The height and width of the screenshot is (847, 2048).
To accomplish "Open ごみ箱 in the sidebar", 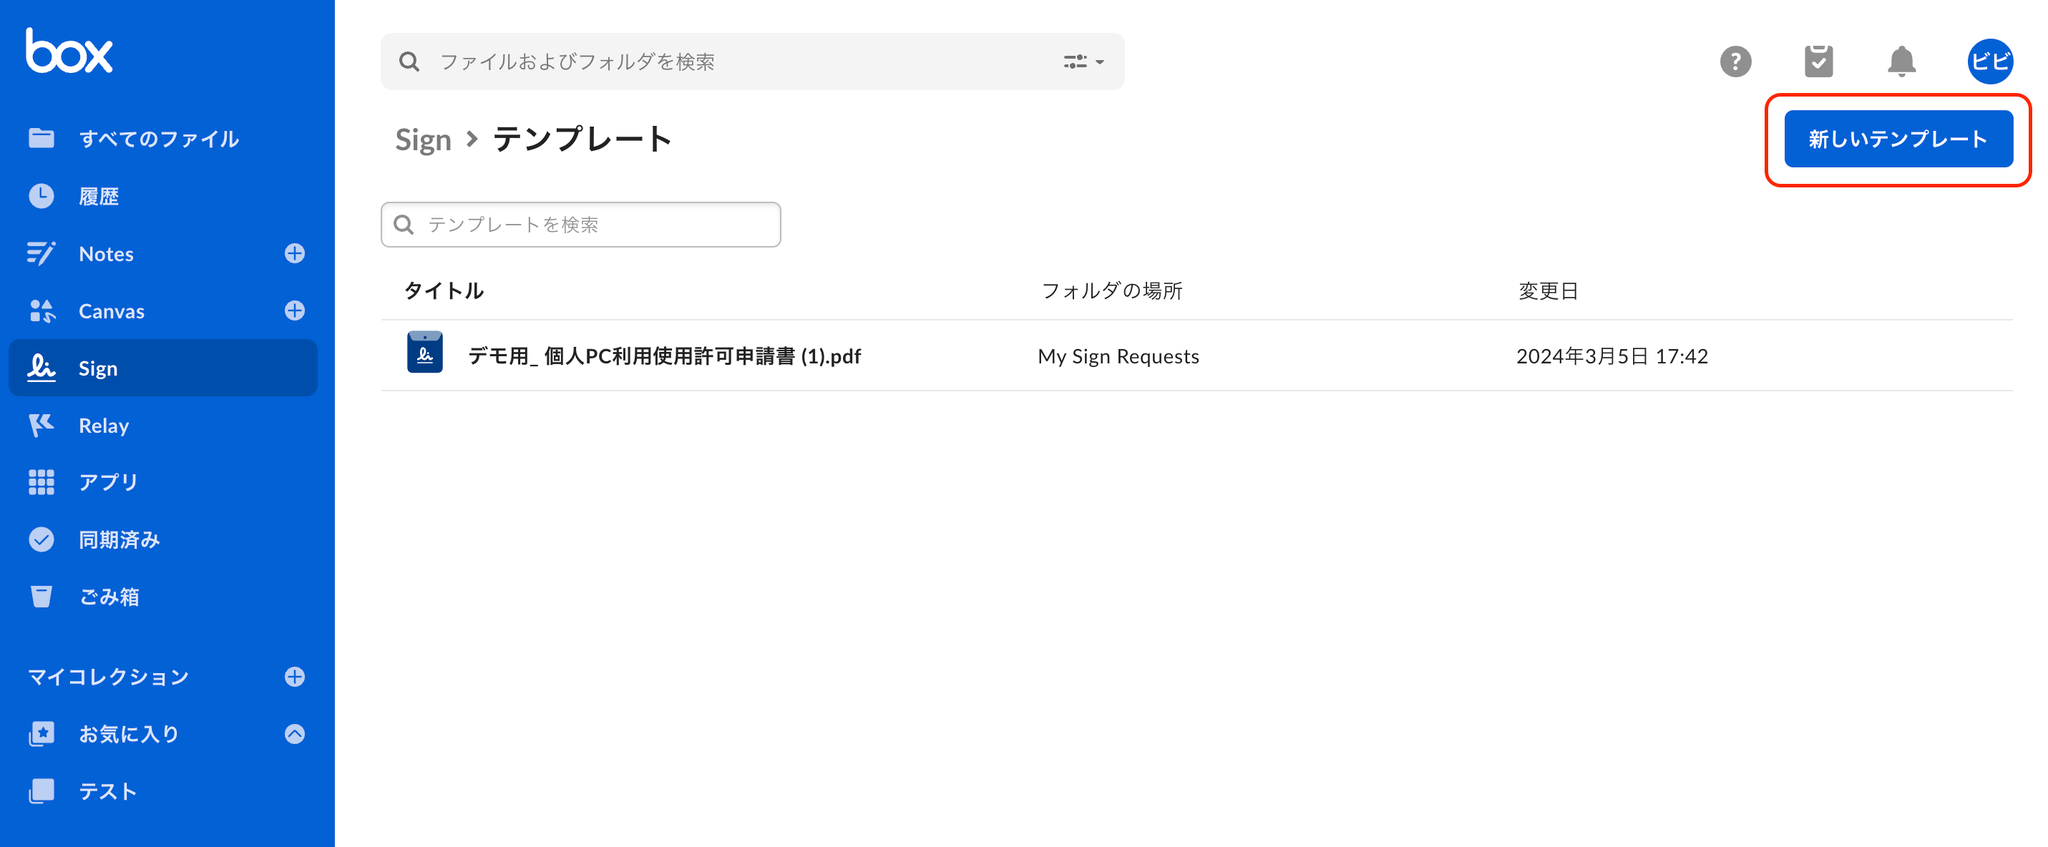I will (x=109, y=597).
